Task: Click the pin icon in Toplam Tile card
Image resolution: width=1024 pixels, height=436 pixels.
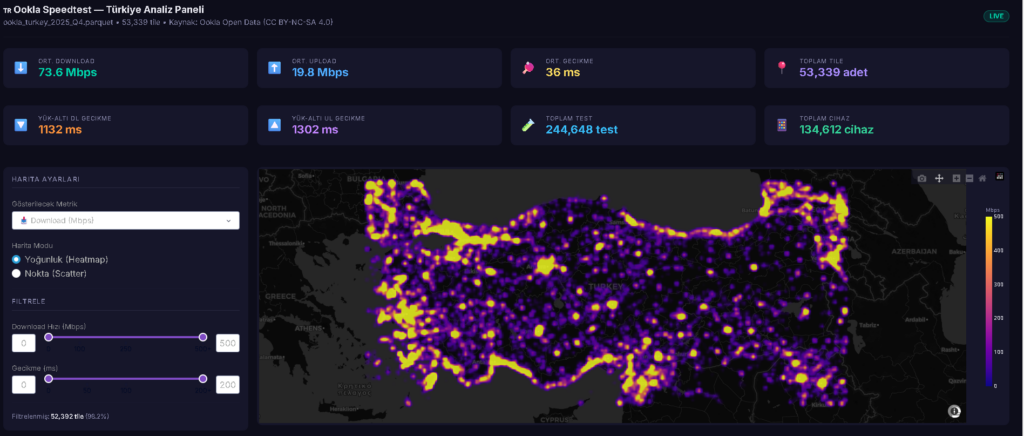Action: point(782,68)
